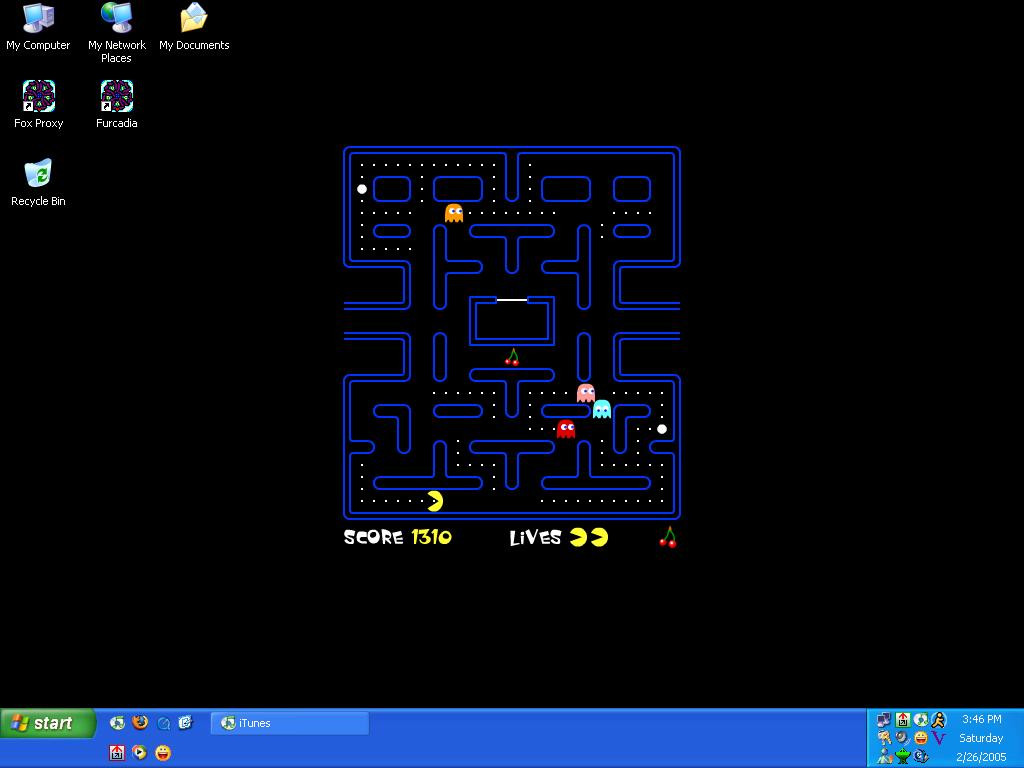This screenshot has width=1024, height=768.
Task: Launch QuickTime from the Quick Launch bar
Action: (163, 722)
